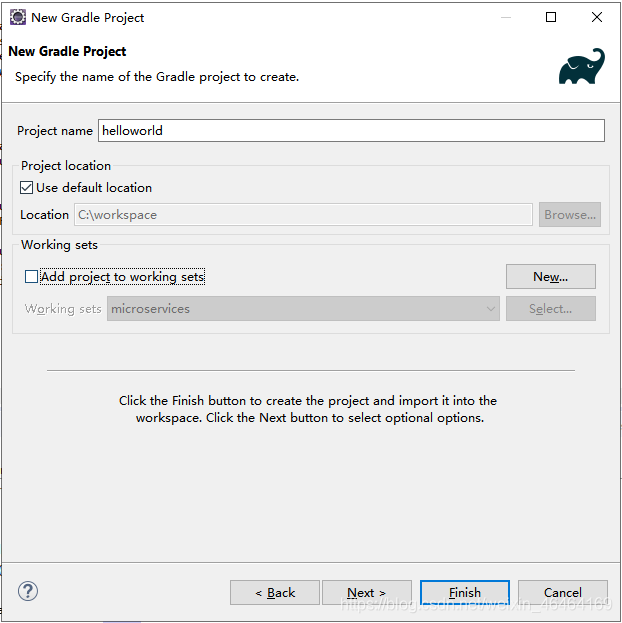Image resolution: width=622 pixels, height=623 pixels.
Task: Go to previous page with Back
Action: click(x=275, y=593)
